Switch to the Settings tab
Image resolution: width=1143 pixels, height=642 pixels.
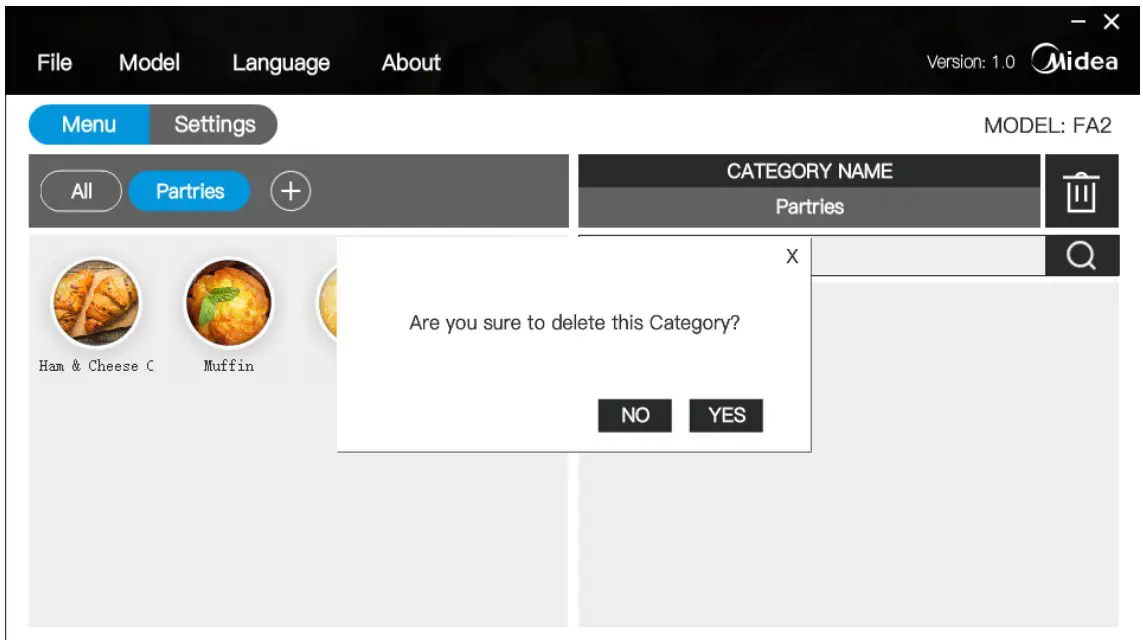215,124
